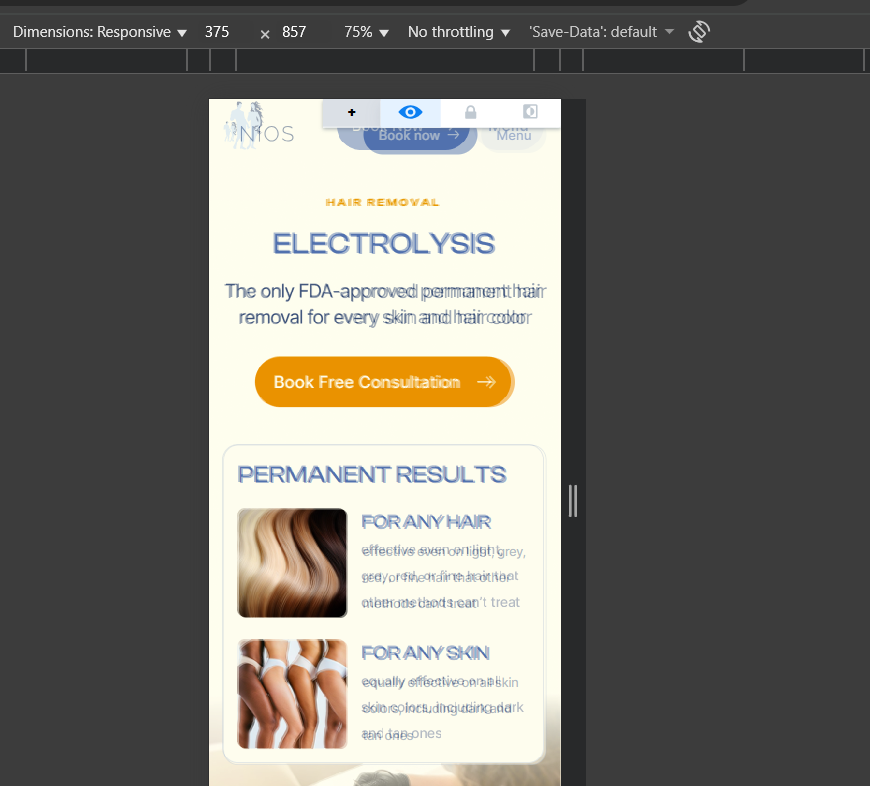The height and width of the screenshot is (786, 870).
Task: Click the PERMANENT RESULTS heading
Action: [x=372, y=475]
